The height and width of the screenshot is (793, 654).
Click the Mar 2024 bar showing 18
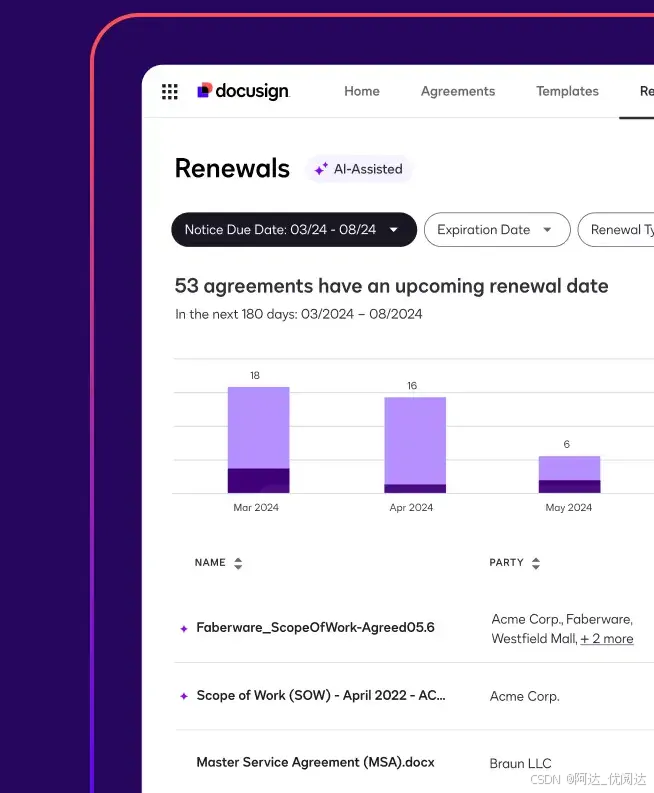258,439
